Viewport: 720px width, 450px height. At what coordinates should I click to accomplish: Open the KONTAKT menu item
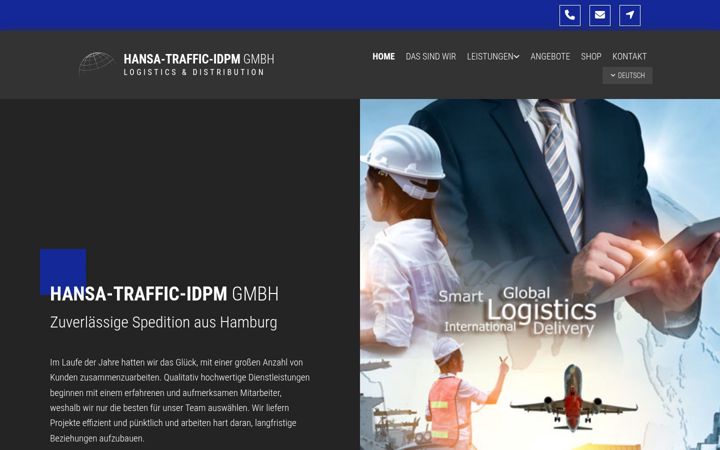coord(629,56)
